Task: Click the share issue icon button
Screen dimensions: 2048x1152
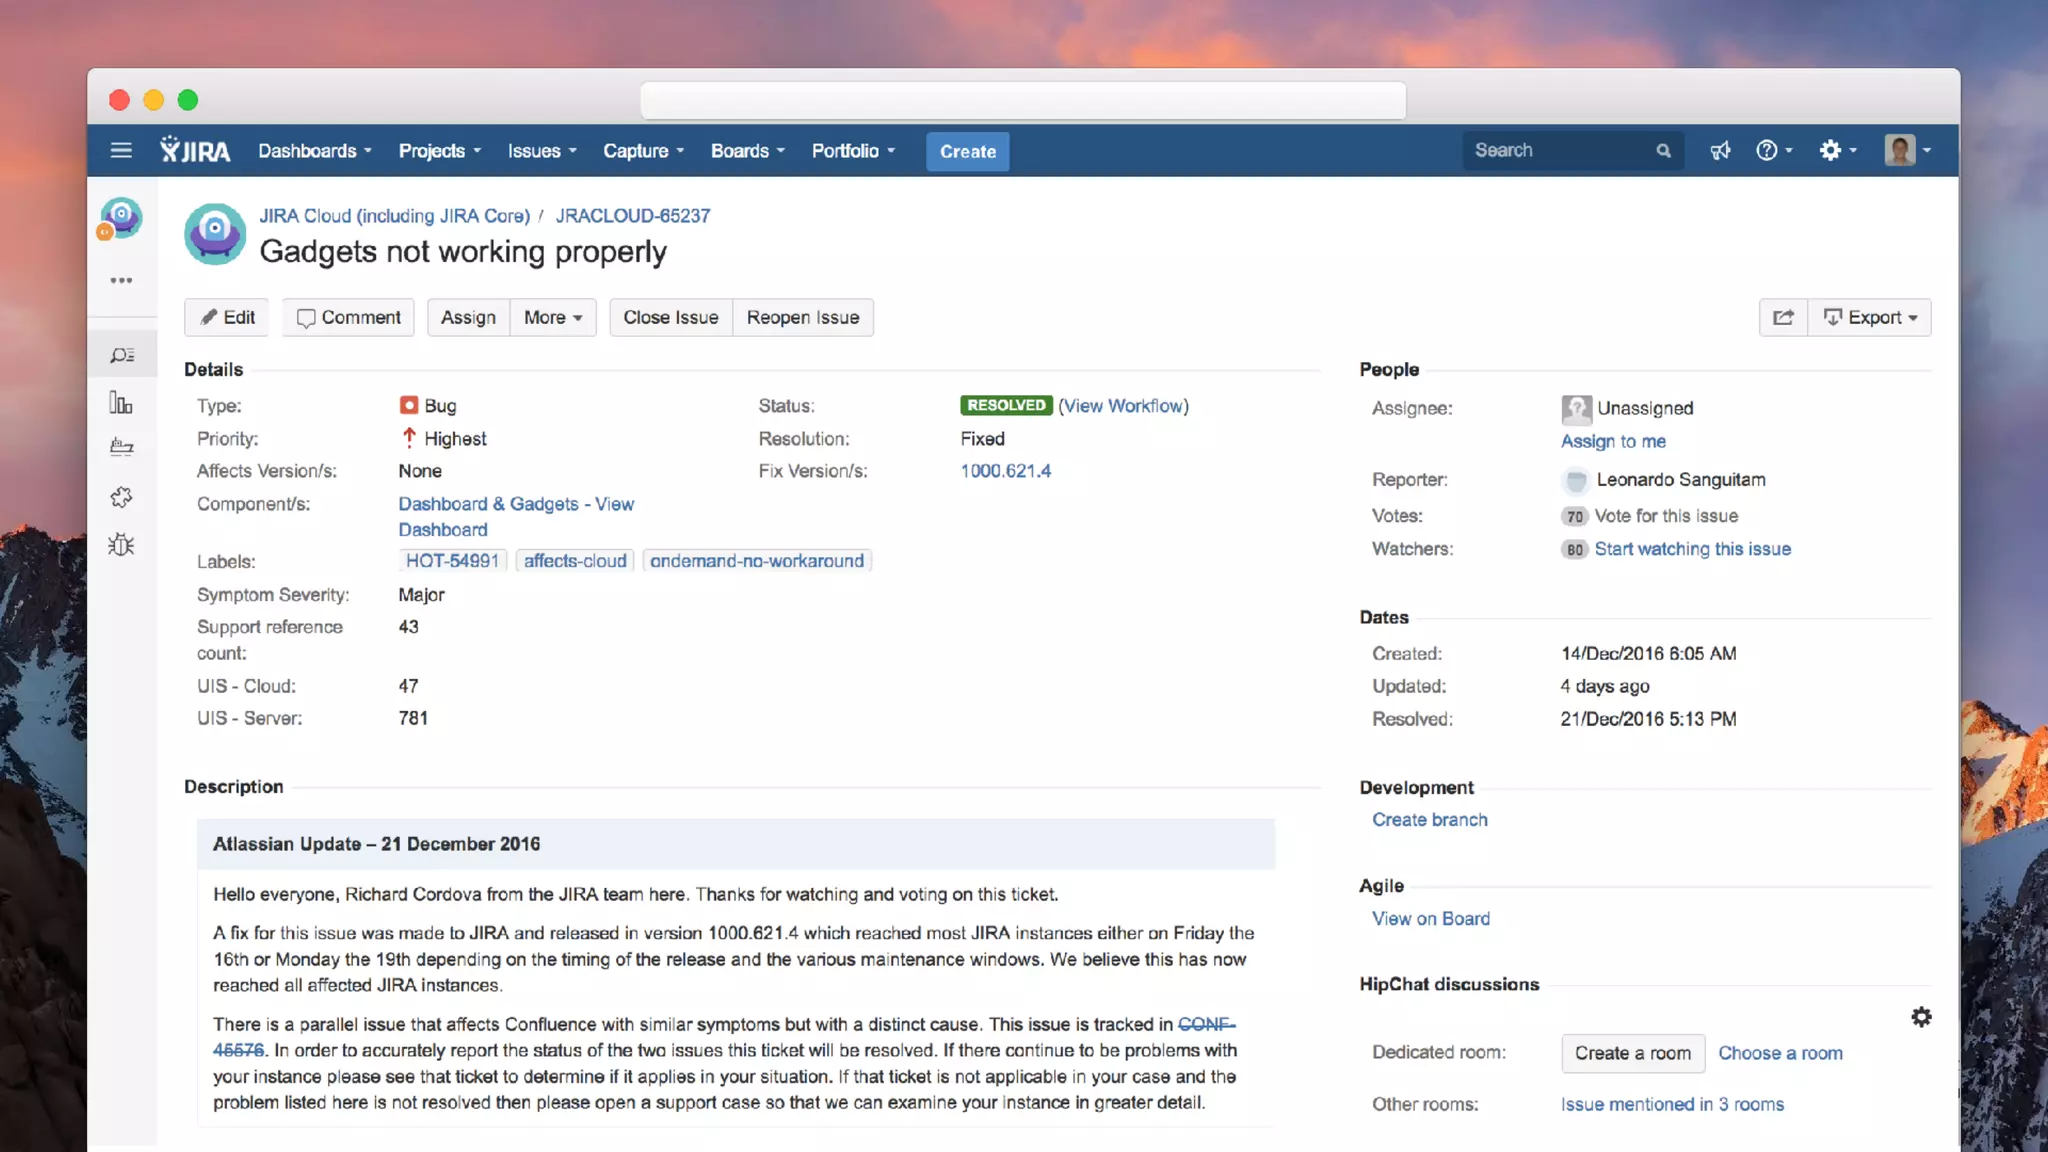Action: [x=1783, y=318]
